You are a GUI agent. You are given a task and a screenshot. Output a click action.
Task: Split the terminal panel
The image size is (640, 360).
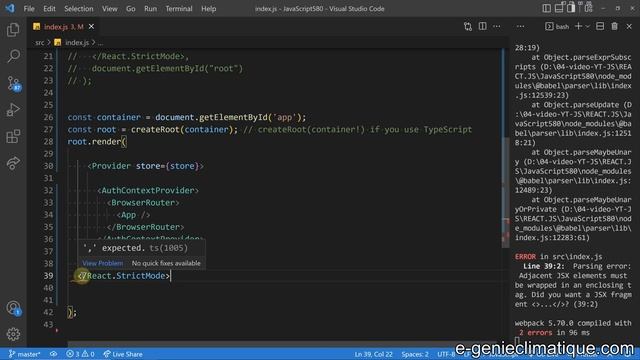click(x=600, y=27)
